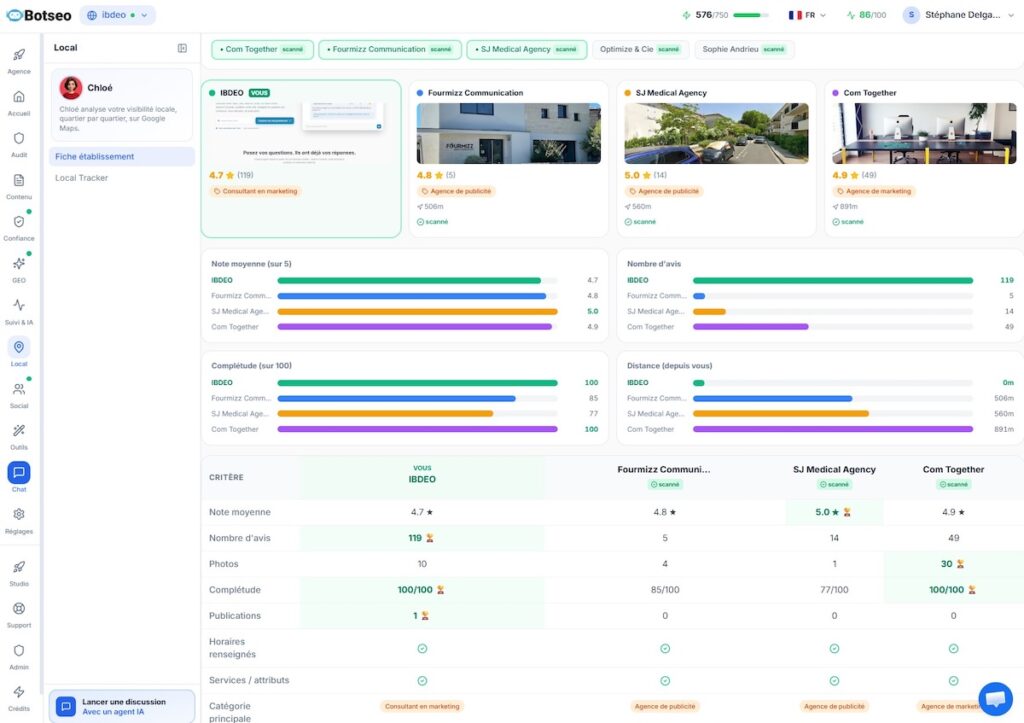Image resolution: width=1024 pixels, height=723 pixels.
Task: Open the GEO sparkles icon
Action: [x=19, y=264]
